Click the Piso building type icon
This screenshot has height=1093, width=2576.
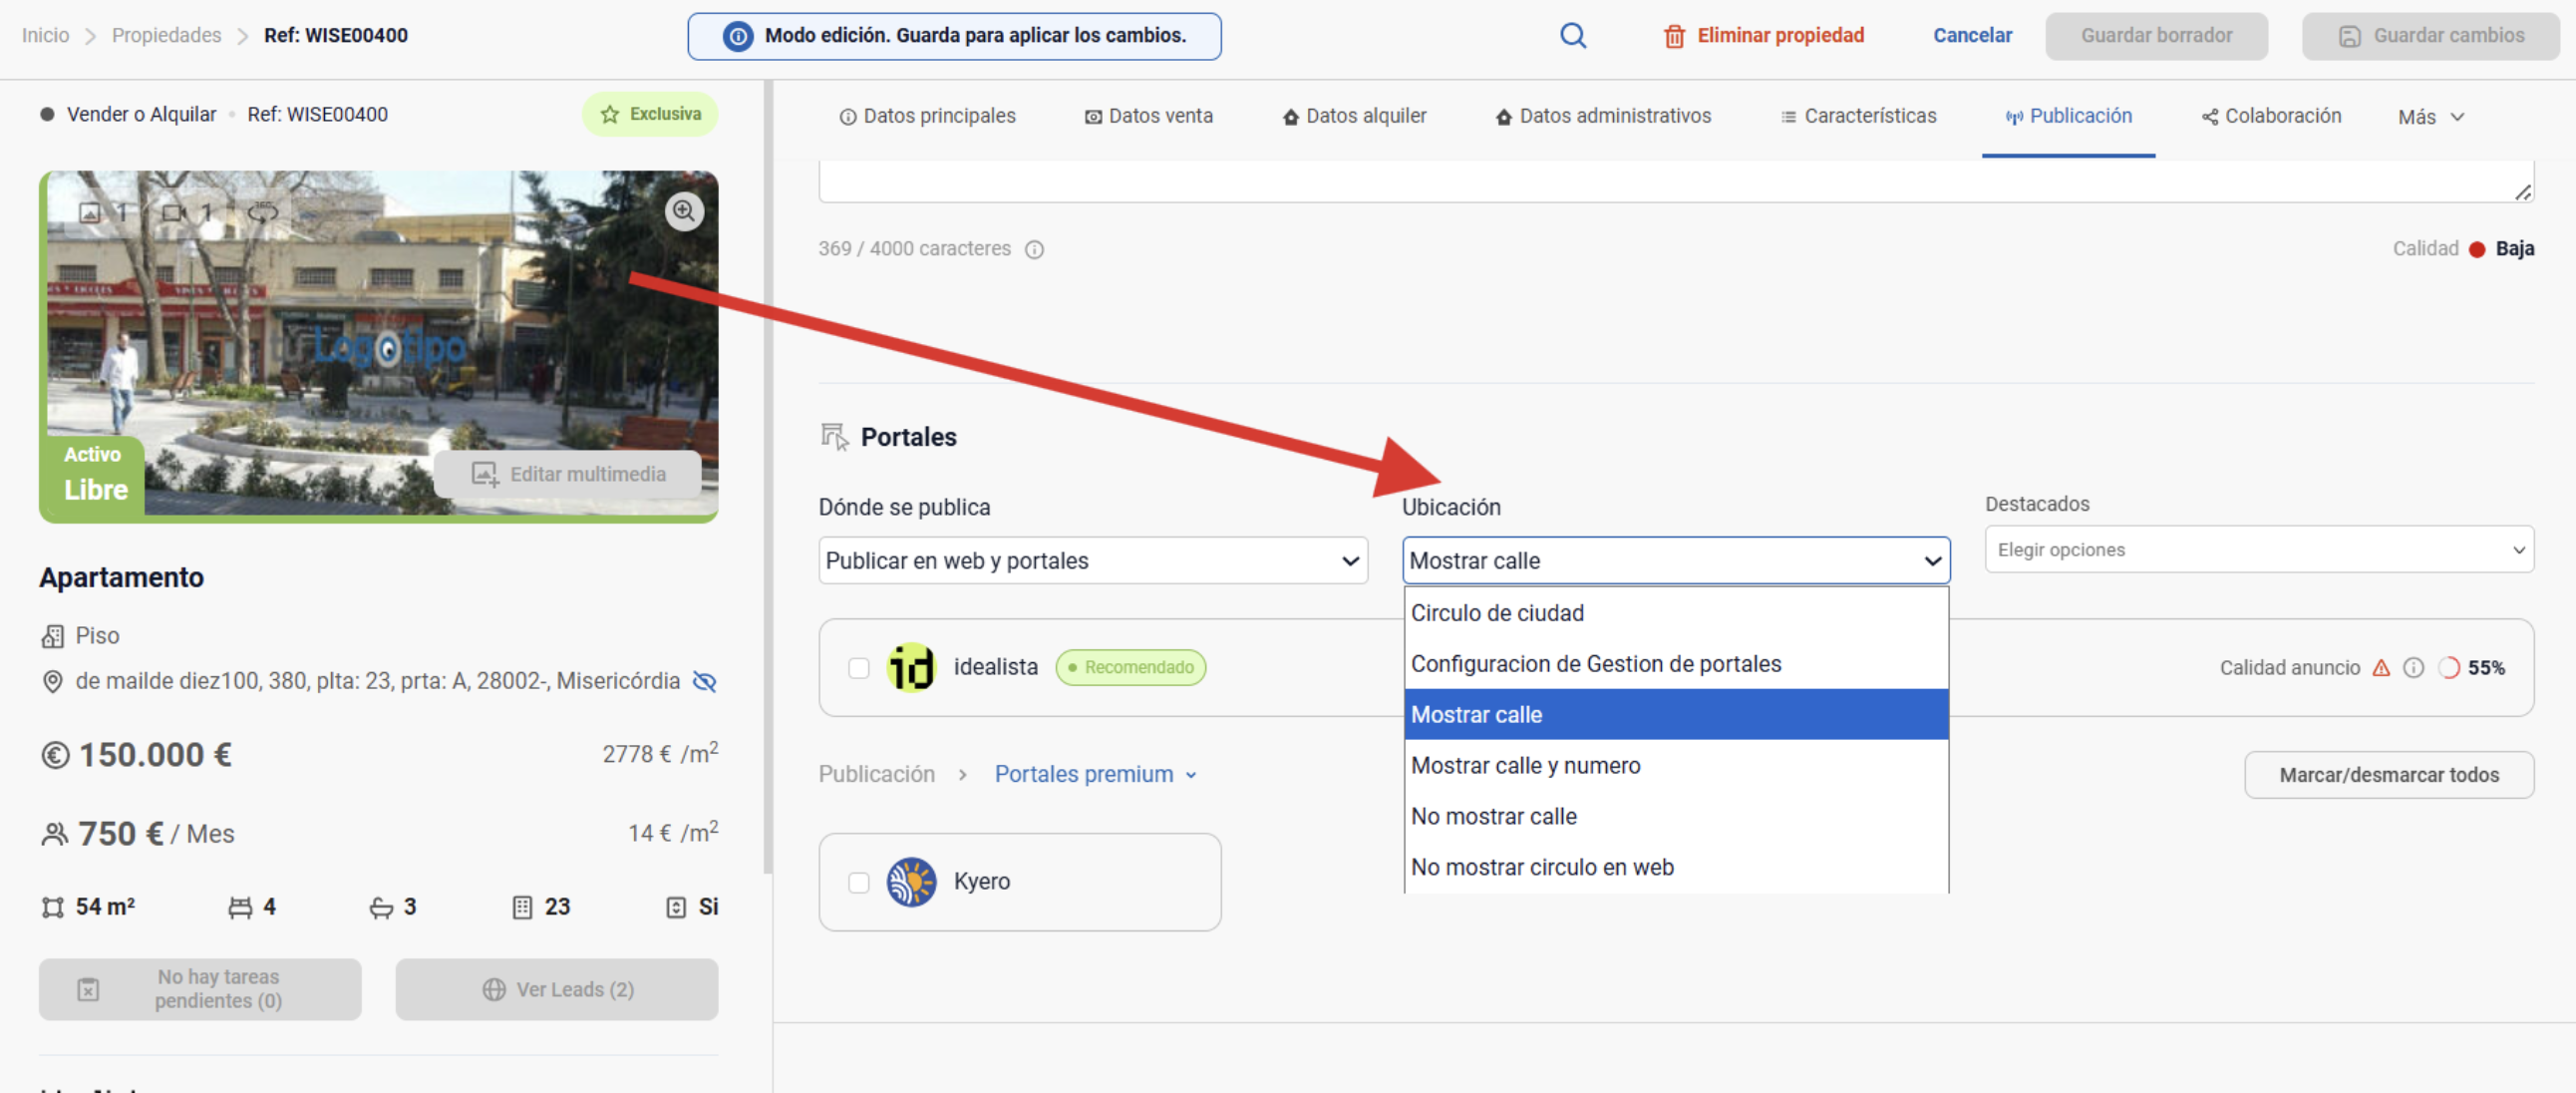(x=52, y=636)
